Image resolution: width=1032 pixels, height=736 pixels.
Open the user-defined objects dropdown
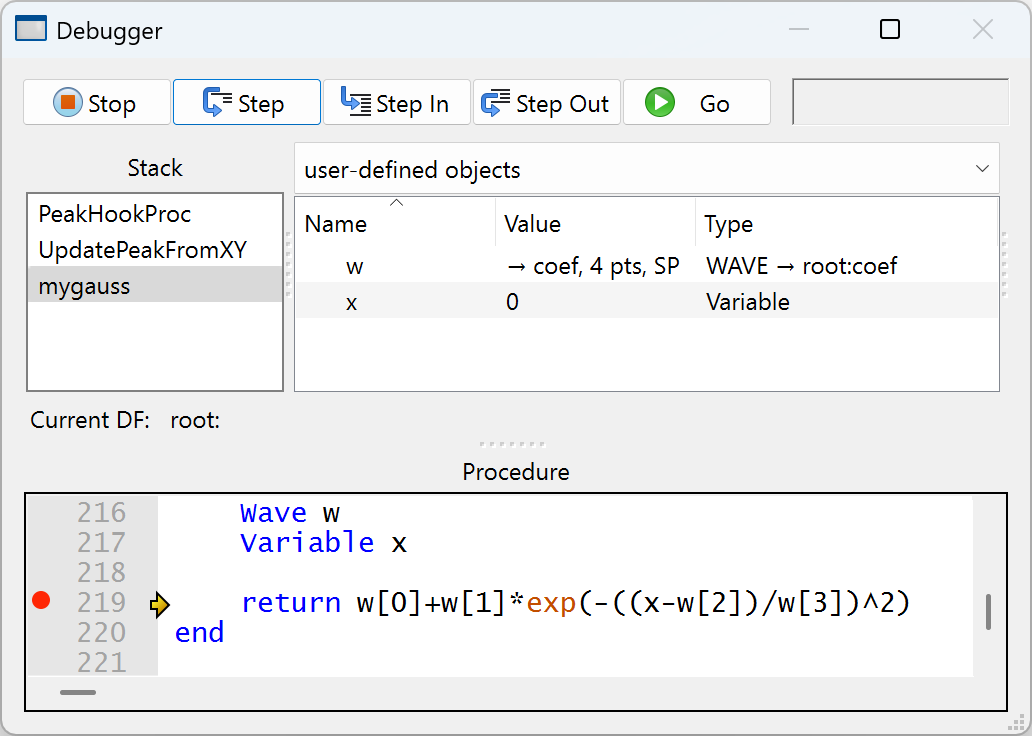(x=646, y=169)
